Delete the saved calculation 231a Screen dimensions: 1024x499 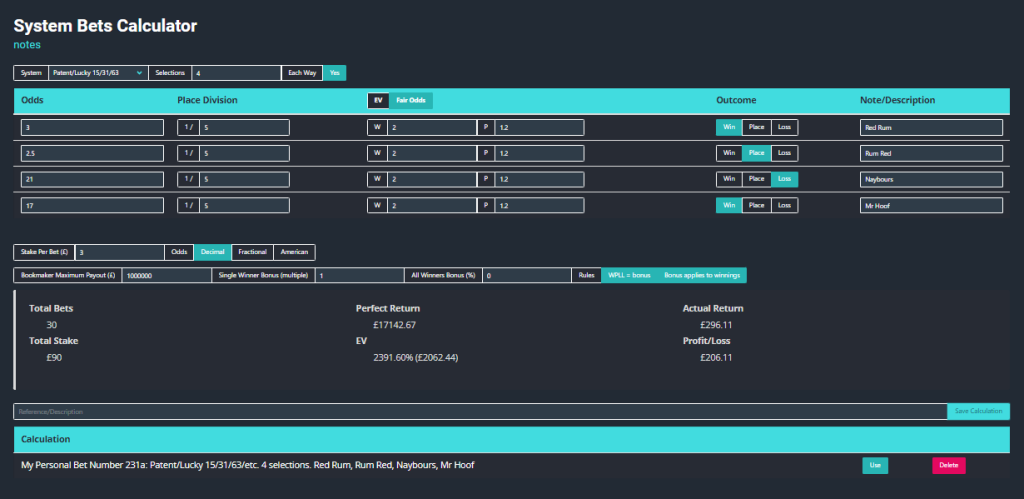(948, 465)
